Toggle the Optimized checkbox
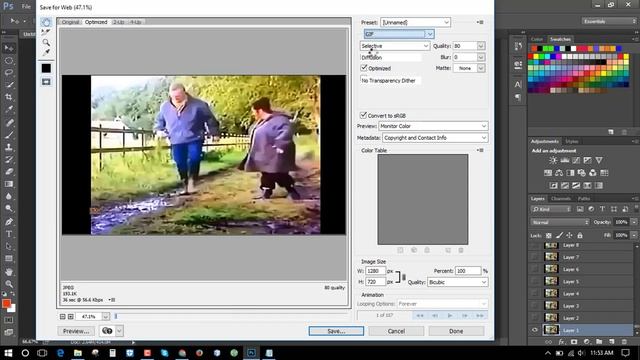The width and height of the screenshot is (640, 360). pyautogui.click(x=364, y=68)
